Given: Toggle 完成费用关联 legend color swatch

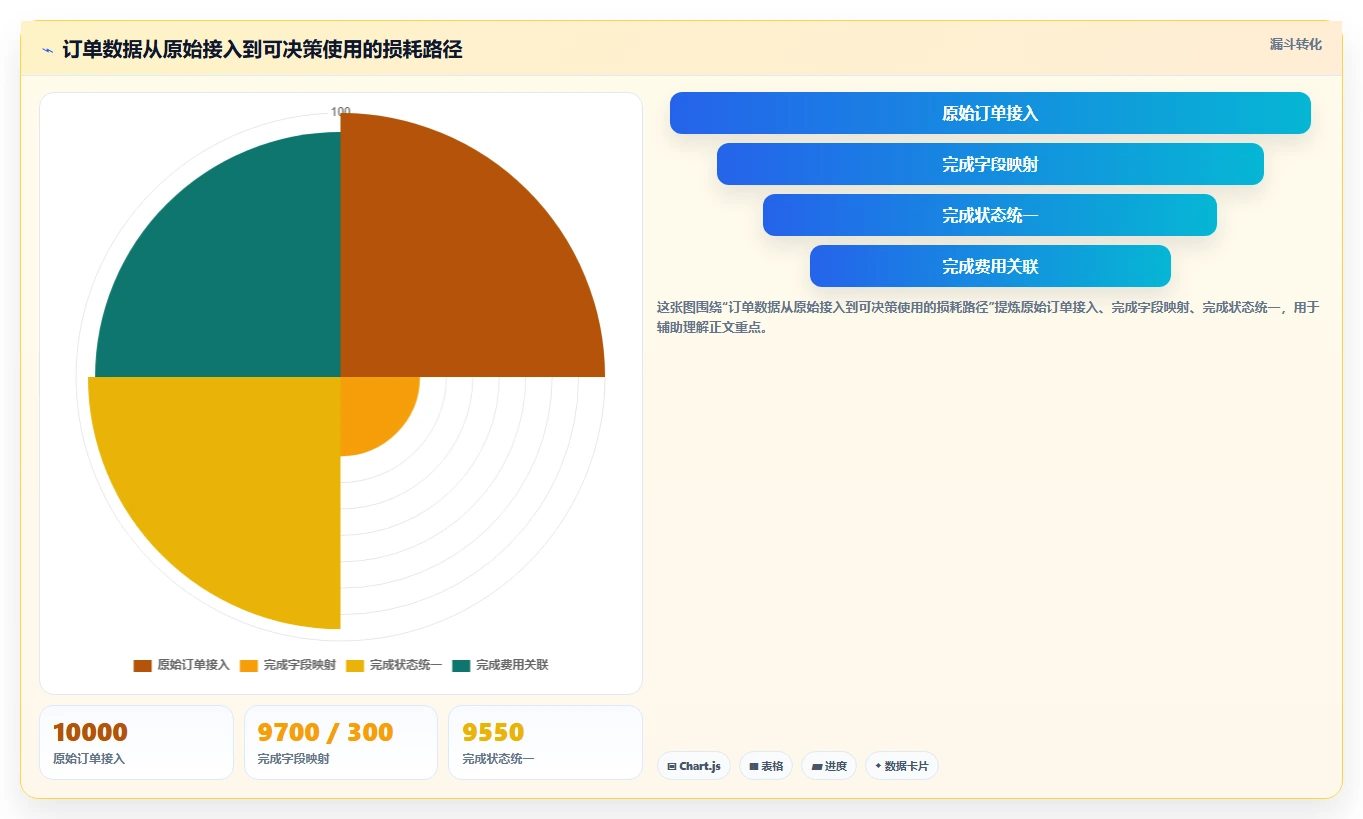Looking at the screenshot, I should (x=461, y=665).
